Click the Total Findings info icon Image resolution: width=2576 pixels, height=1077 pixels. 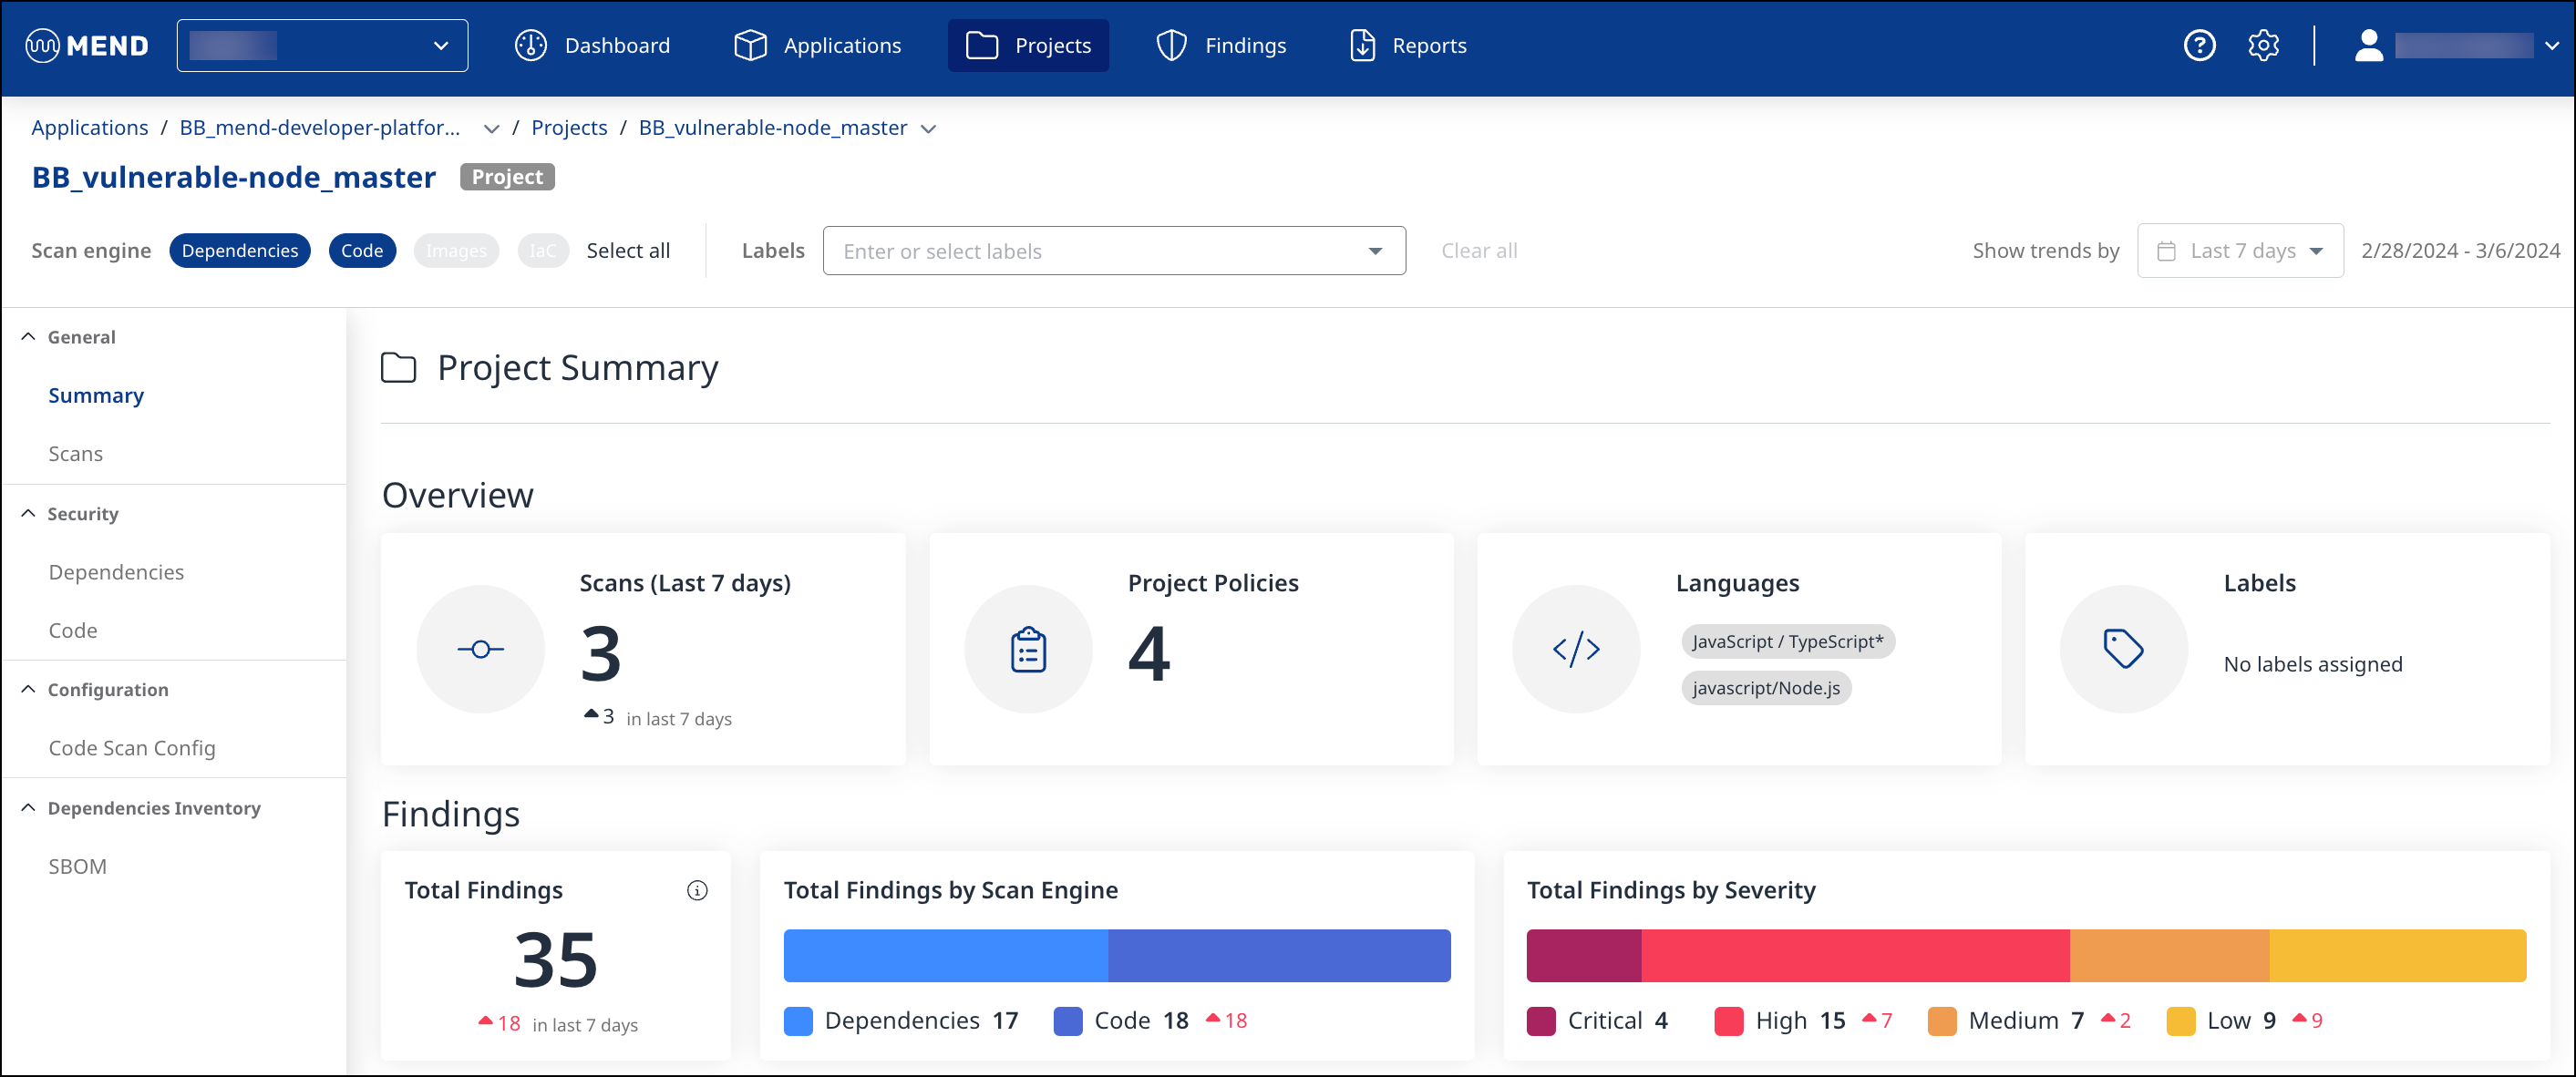(697, 890)
